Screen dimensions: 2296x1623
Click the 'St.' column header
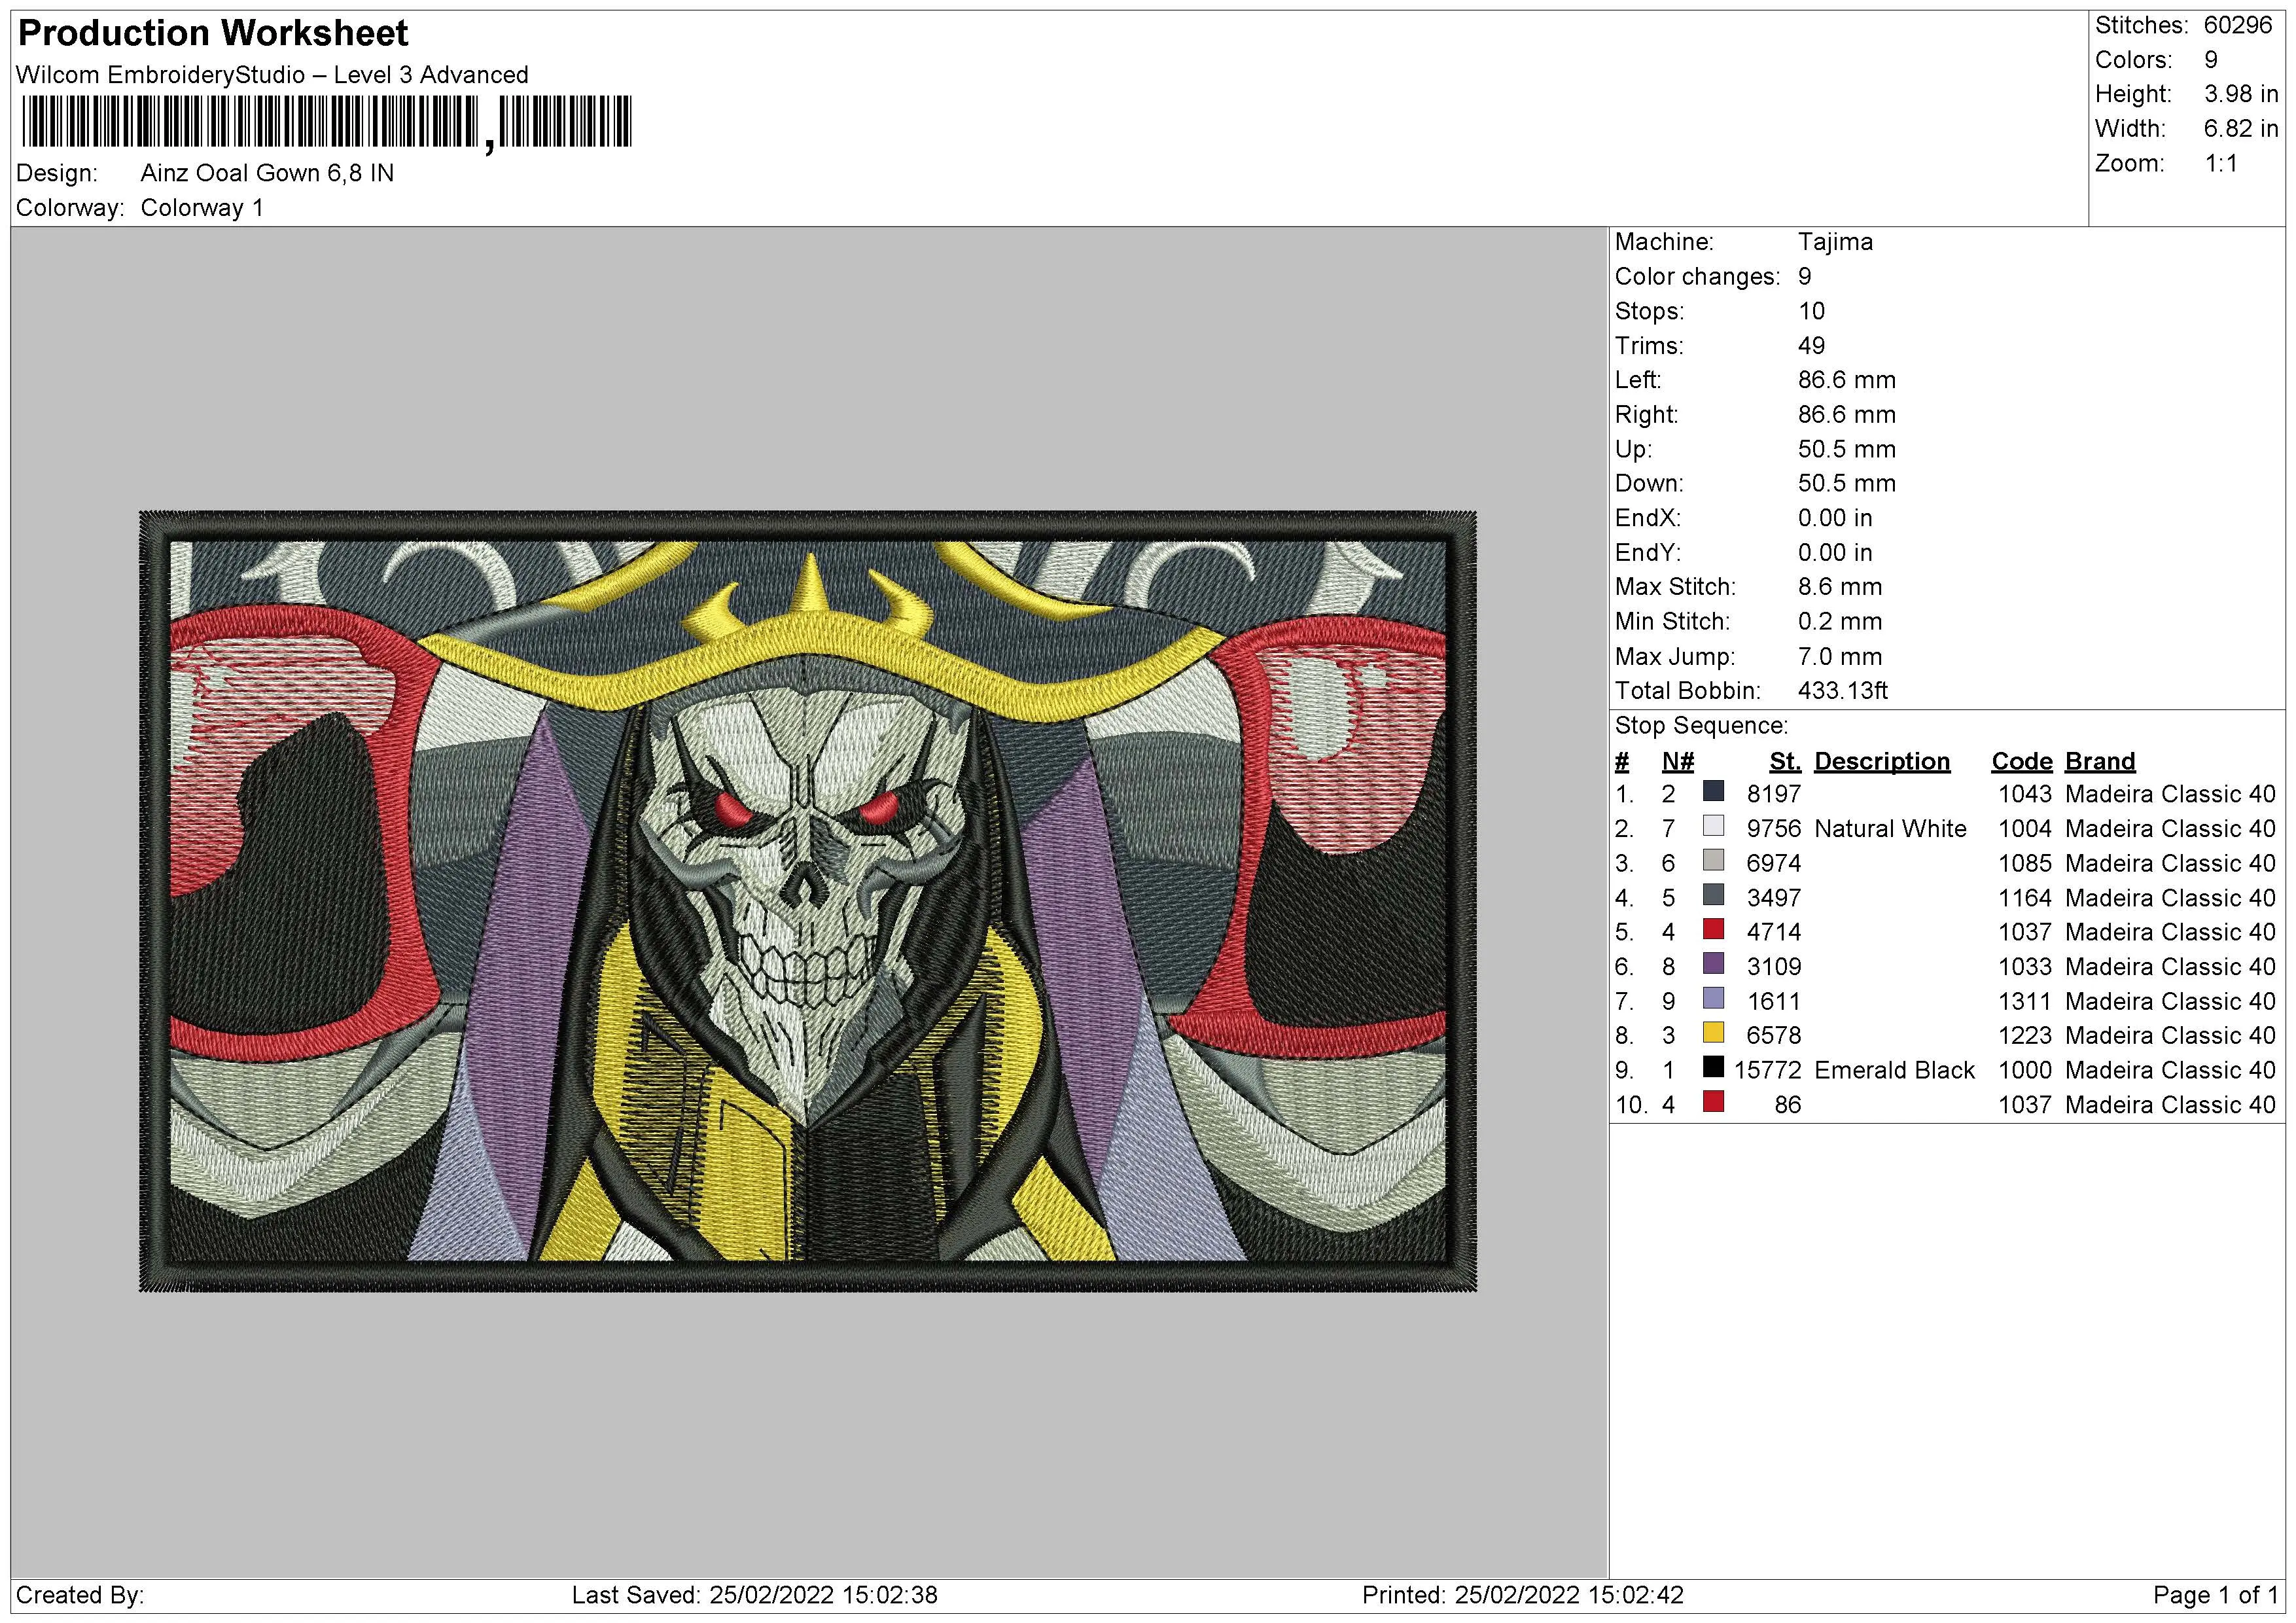pos(1785,762)
